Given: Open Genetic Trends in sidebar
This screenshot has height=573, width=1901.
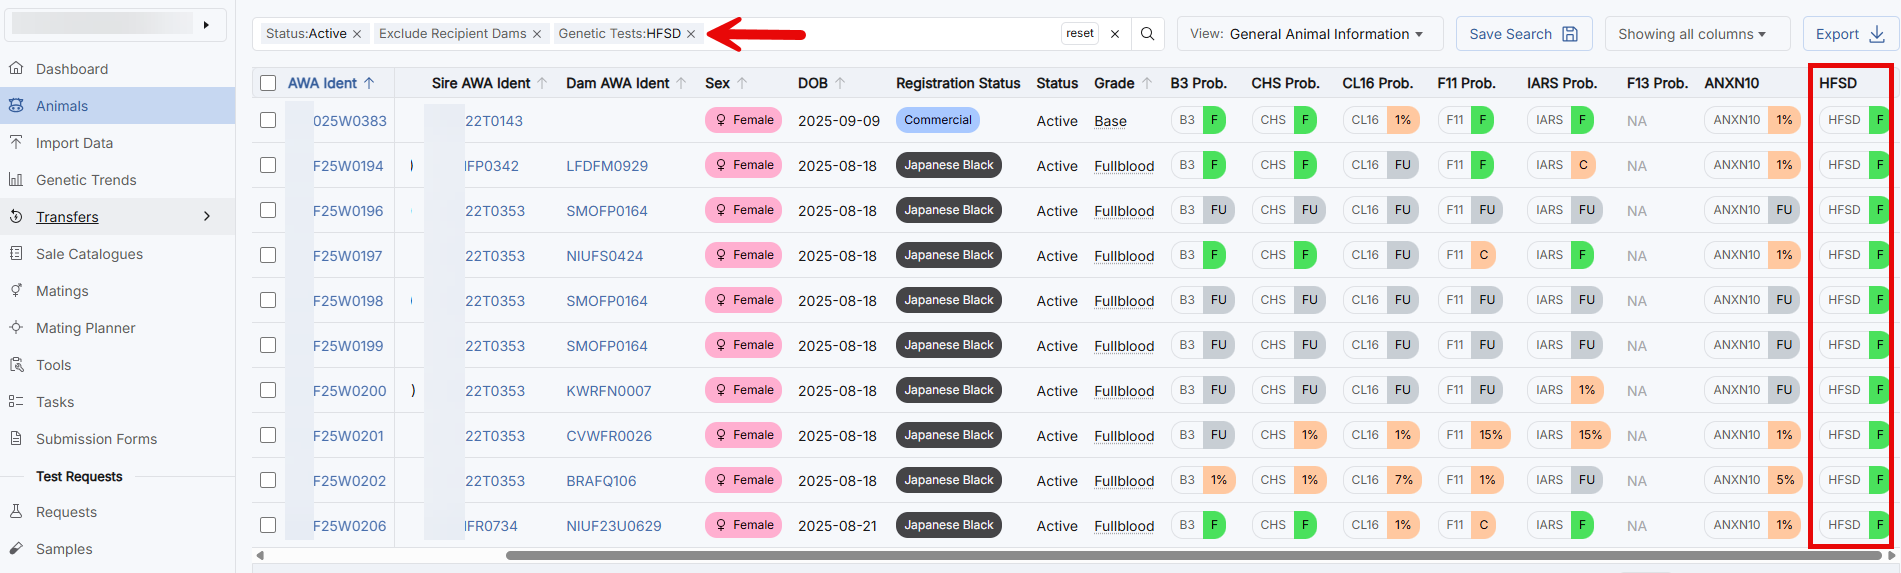Looking at the screenshot, I should tap(86, 180).
